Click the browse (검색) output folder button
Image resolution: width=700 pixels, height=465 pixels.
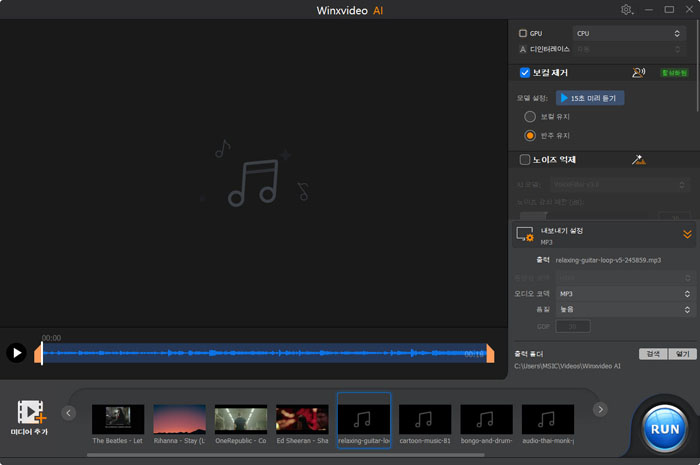(x=652, y=354)
